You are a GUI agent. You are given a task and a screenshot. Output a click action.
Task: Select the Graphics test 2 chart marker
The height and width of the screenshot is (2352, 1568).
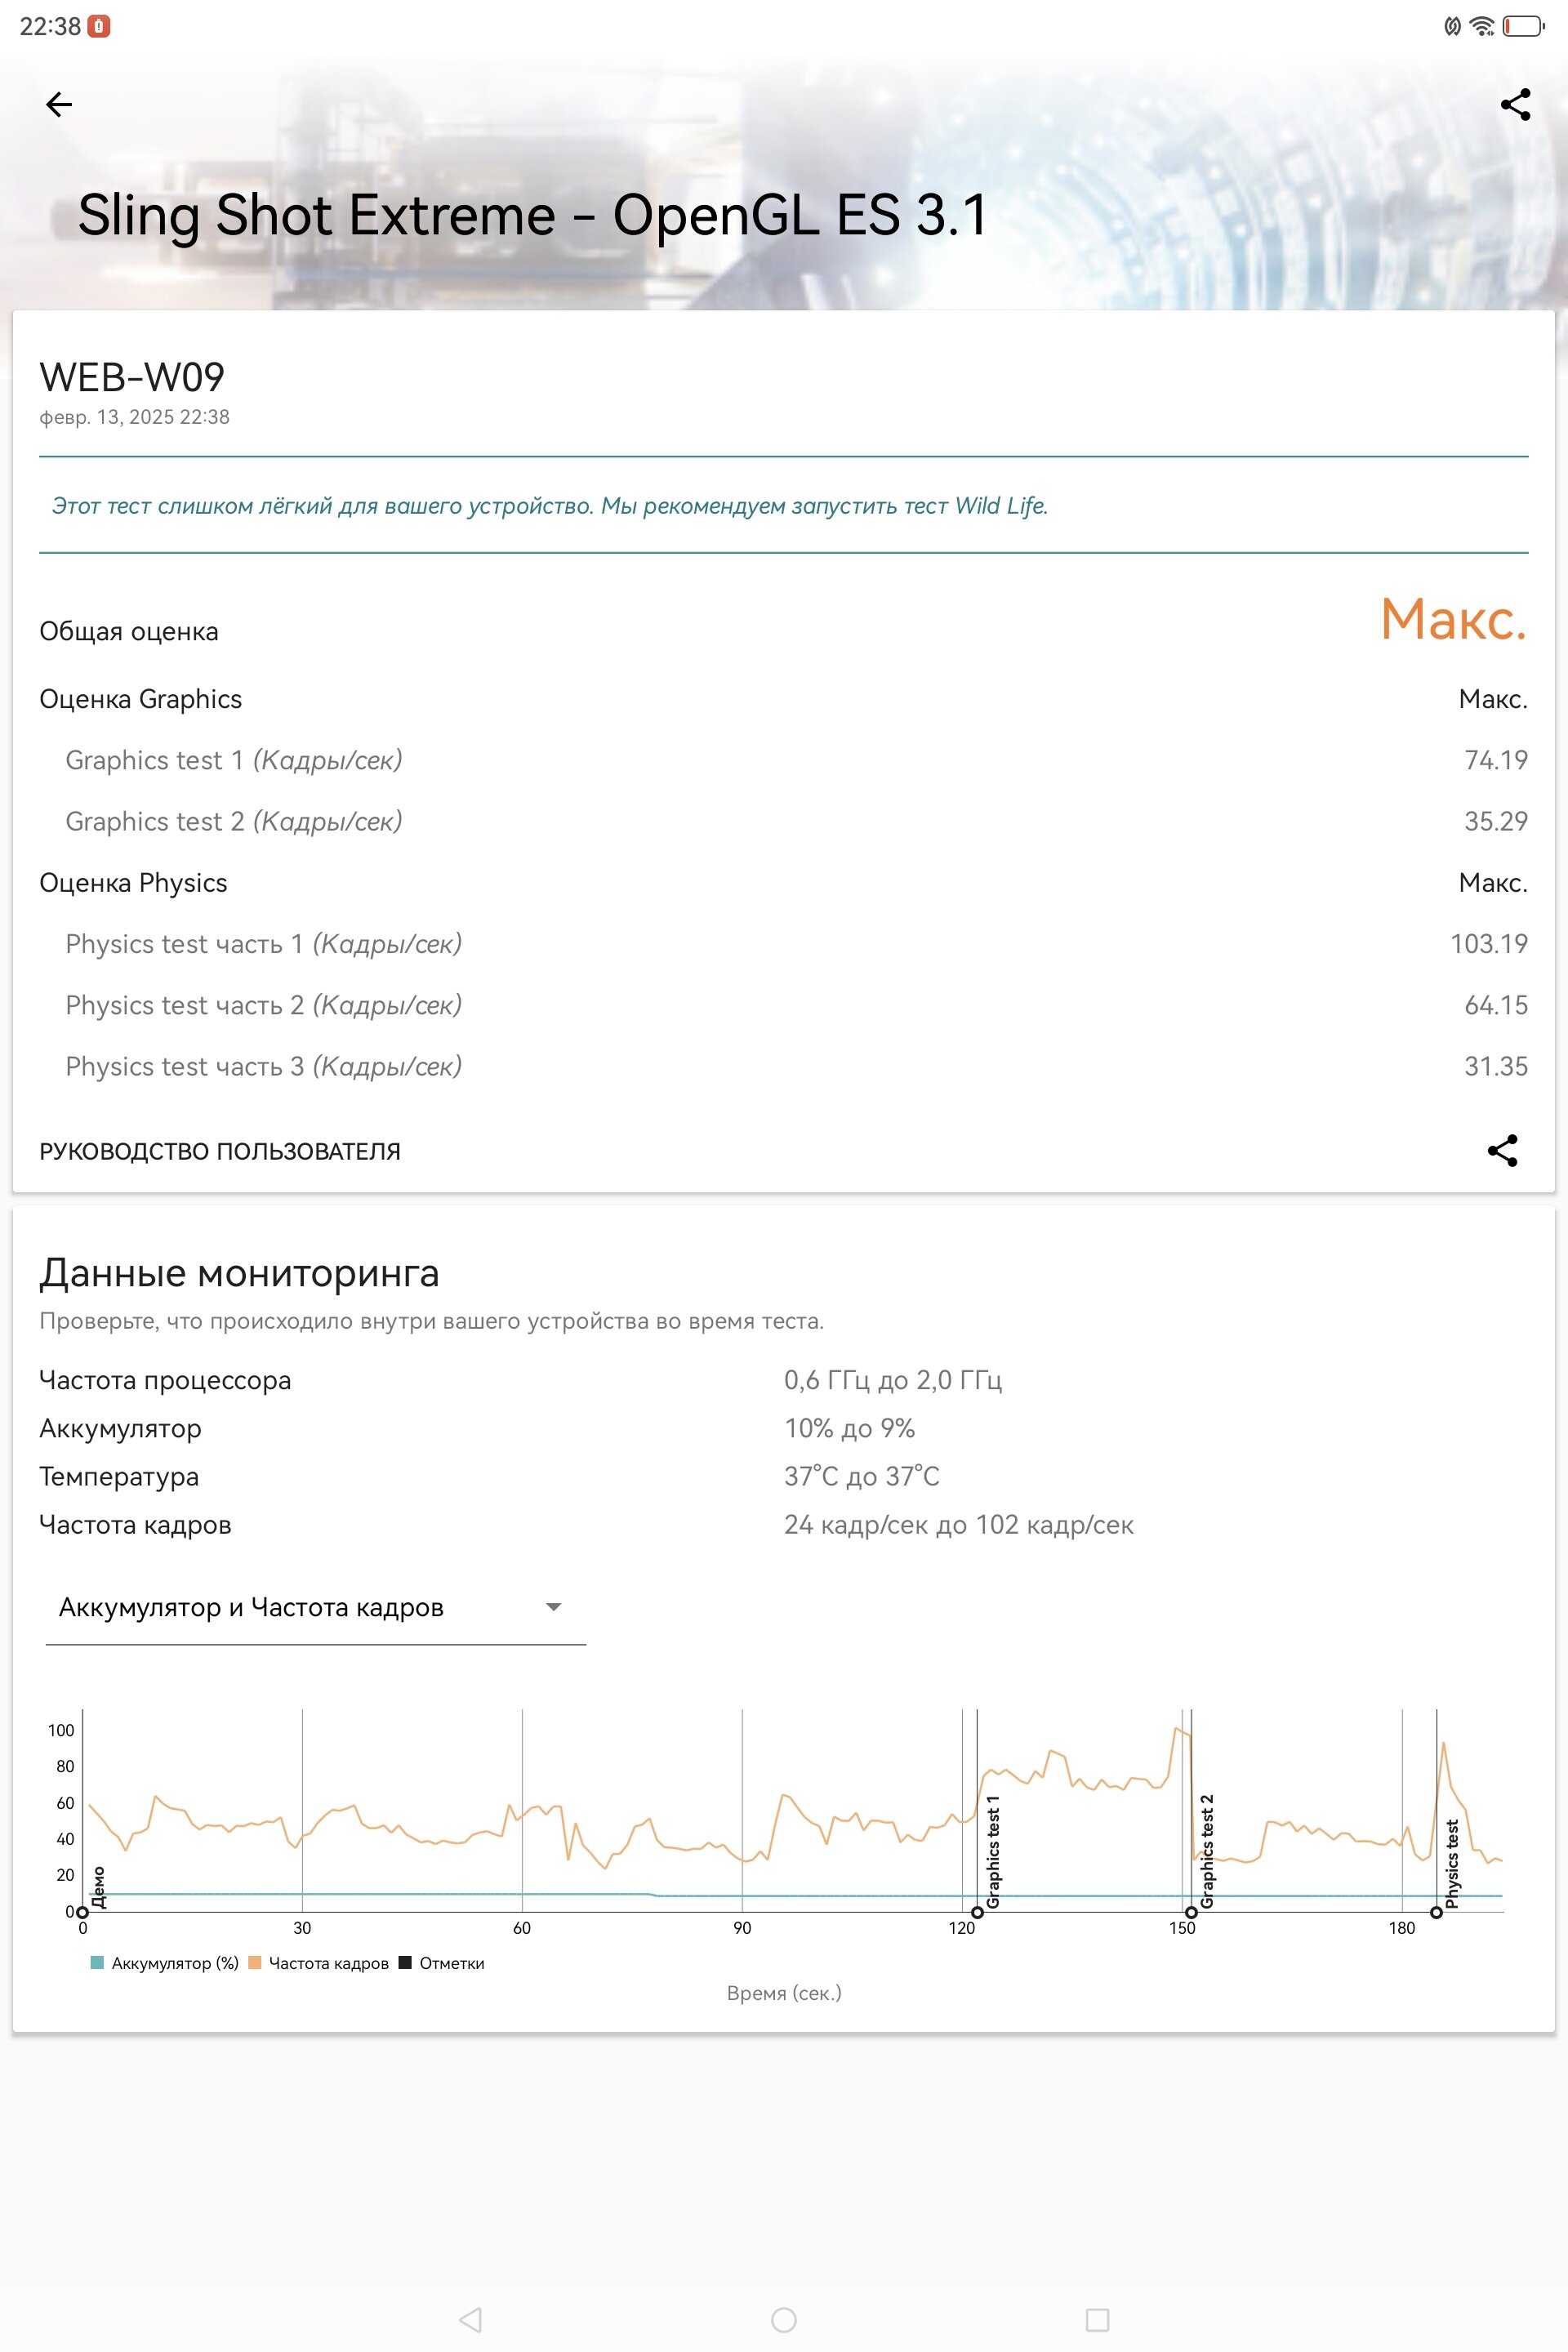pyautogui.click(x=1191, y=1912)
